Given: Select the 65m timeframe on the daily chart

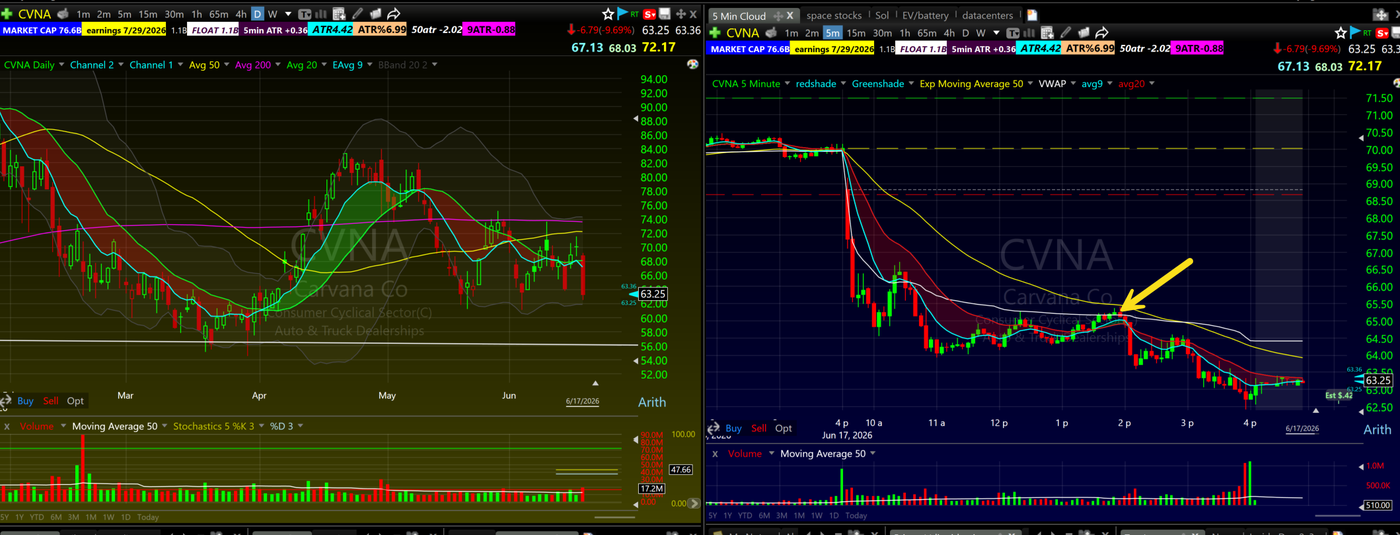Looking at the screenshot, I should pyautogui.click(x=218, y=14).
